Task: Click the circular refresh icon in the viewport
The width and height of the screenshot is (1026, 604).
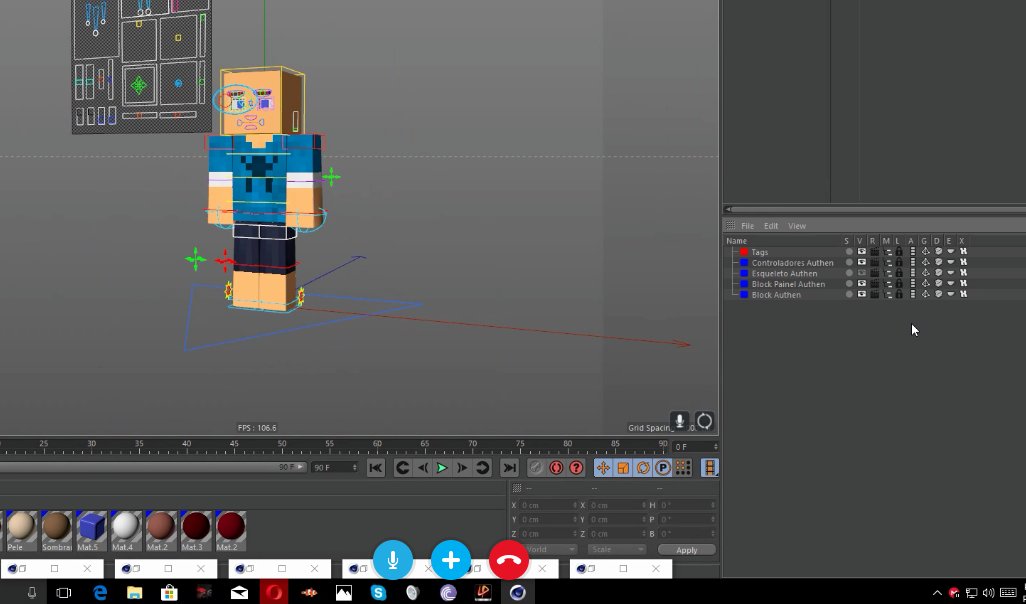Action: click(704, 421)
